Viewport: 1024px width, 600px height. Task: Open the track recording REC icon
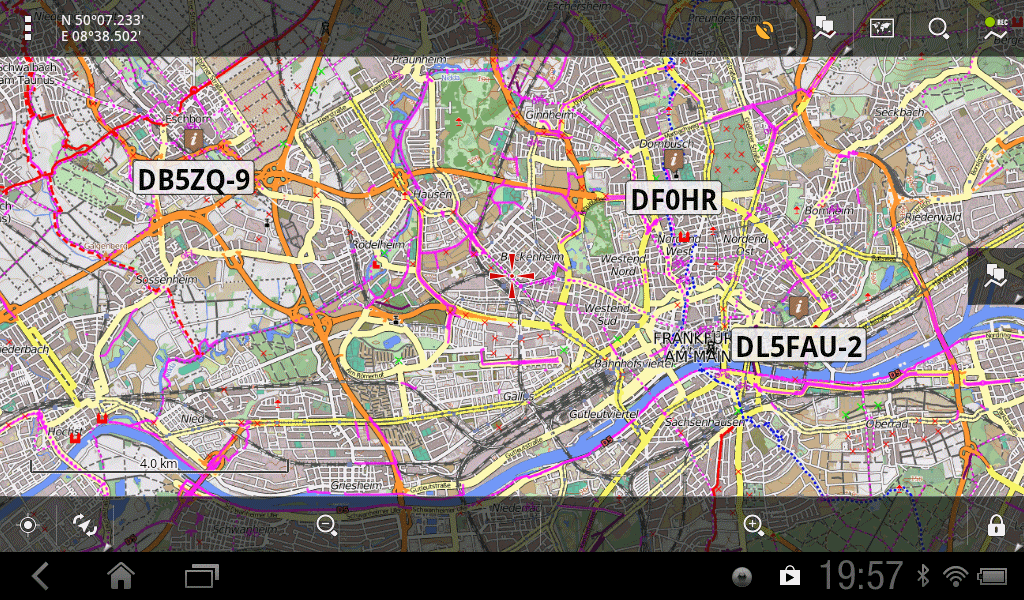click(x=999, y=29)
